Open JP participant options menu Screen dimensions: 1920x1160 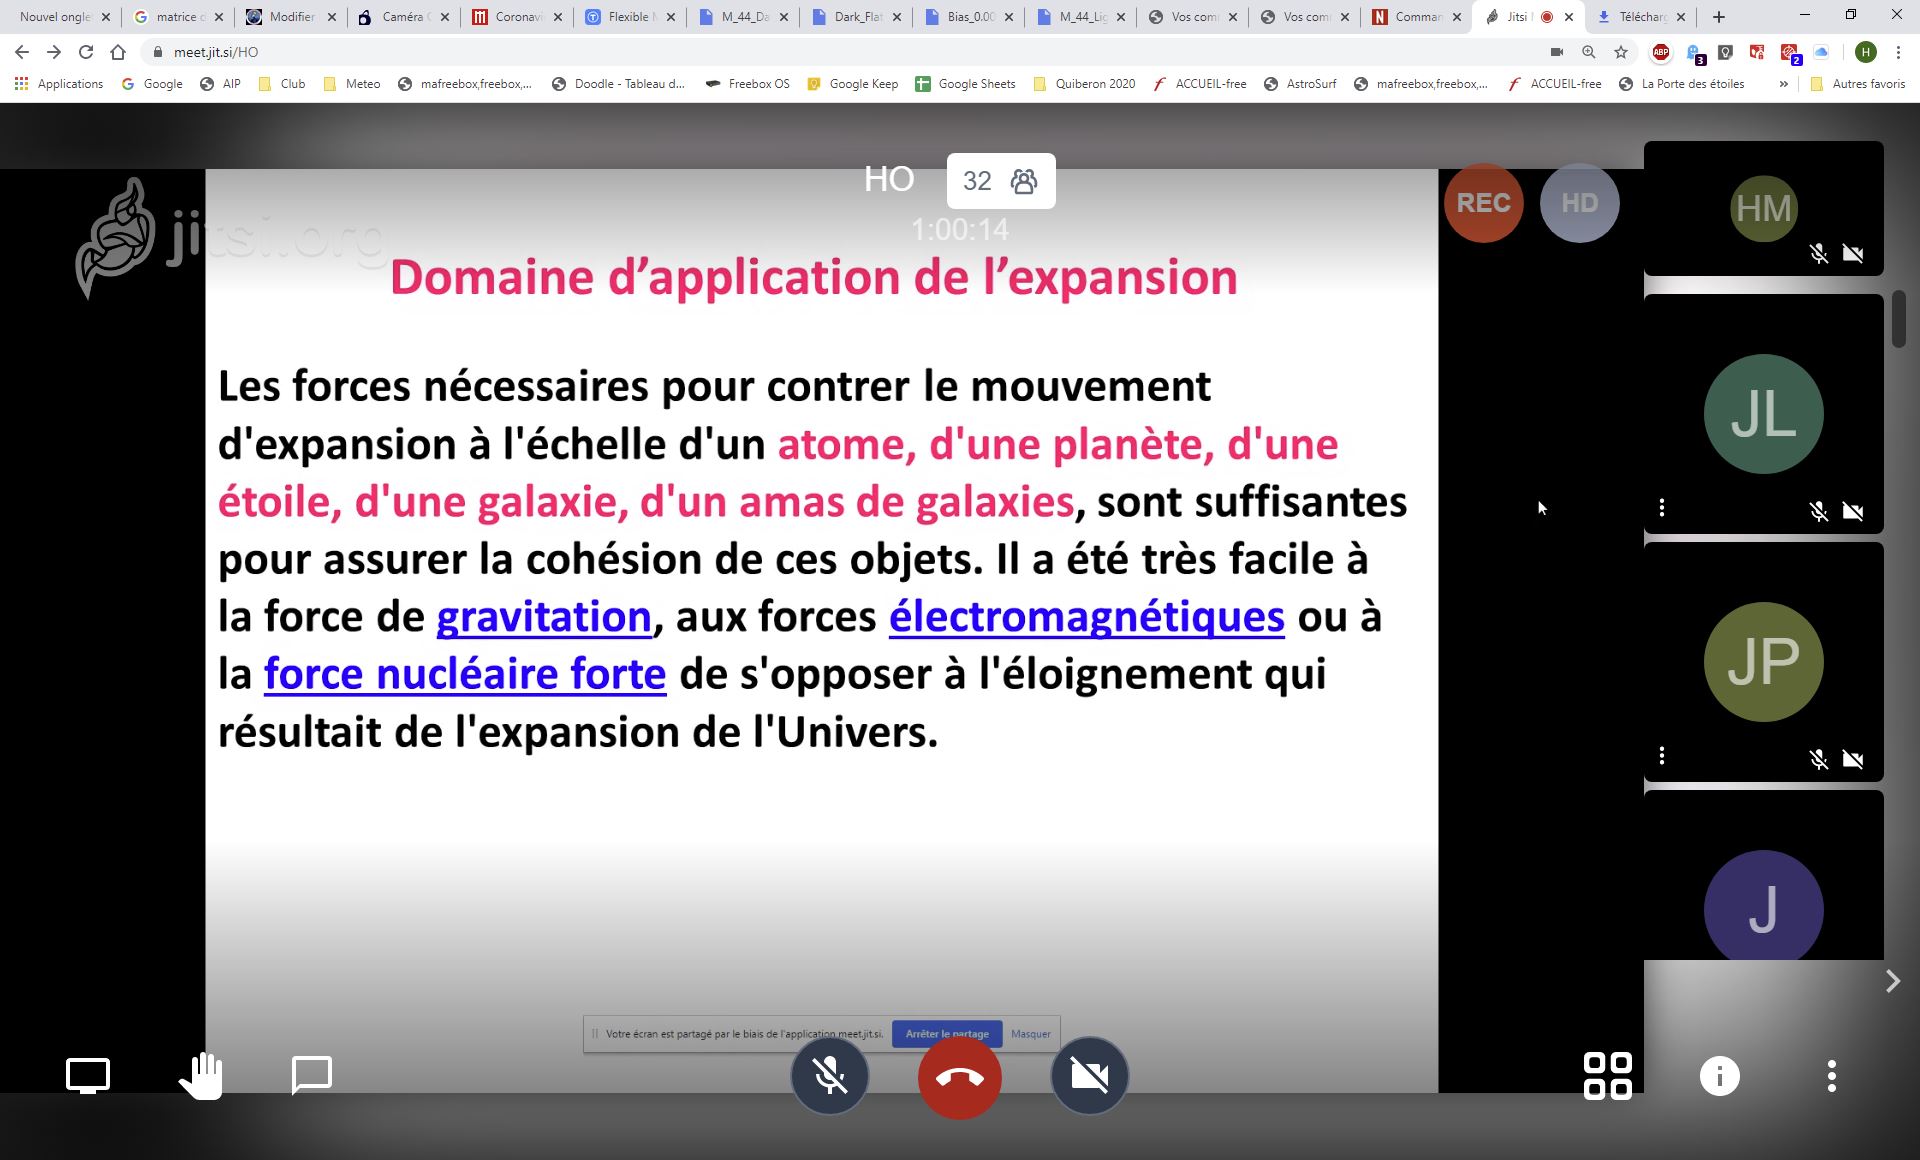pos(1662,756)
